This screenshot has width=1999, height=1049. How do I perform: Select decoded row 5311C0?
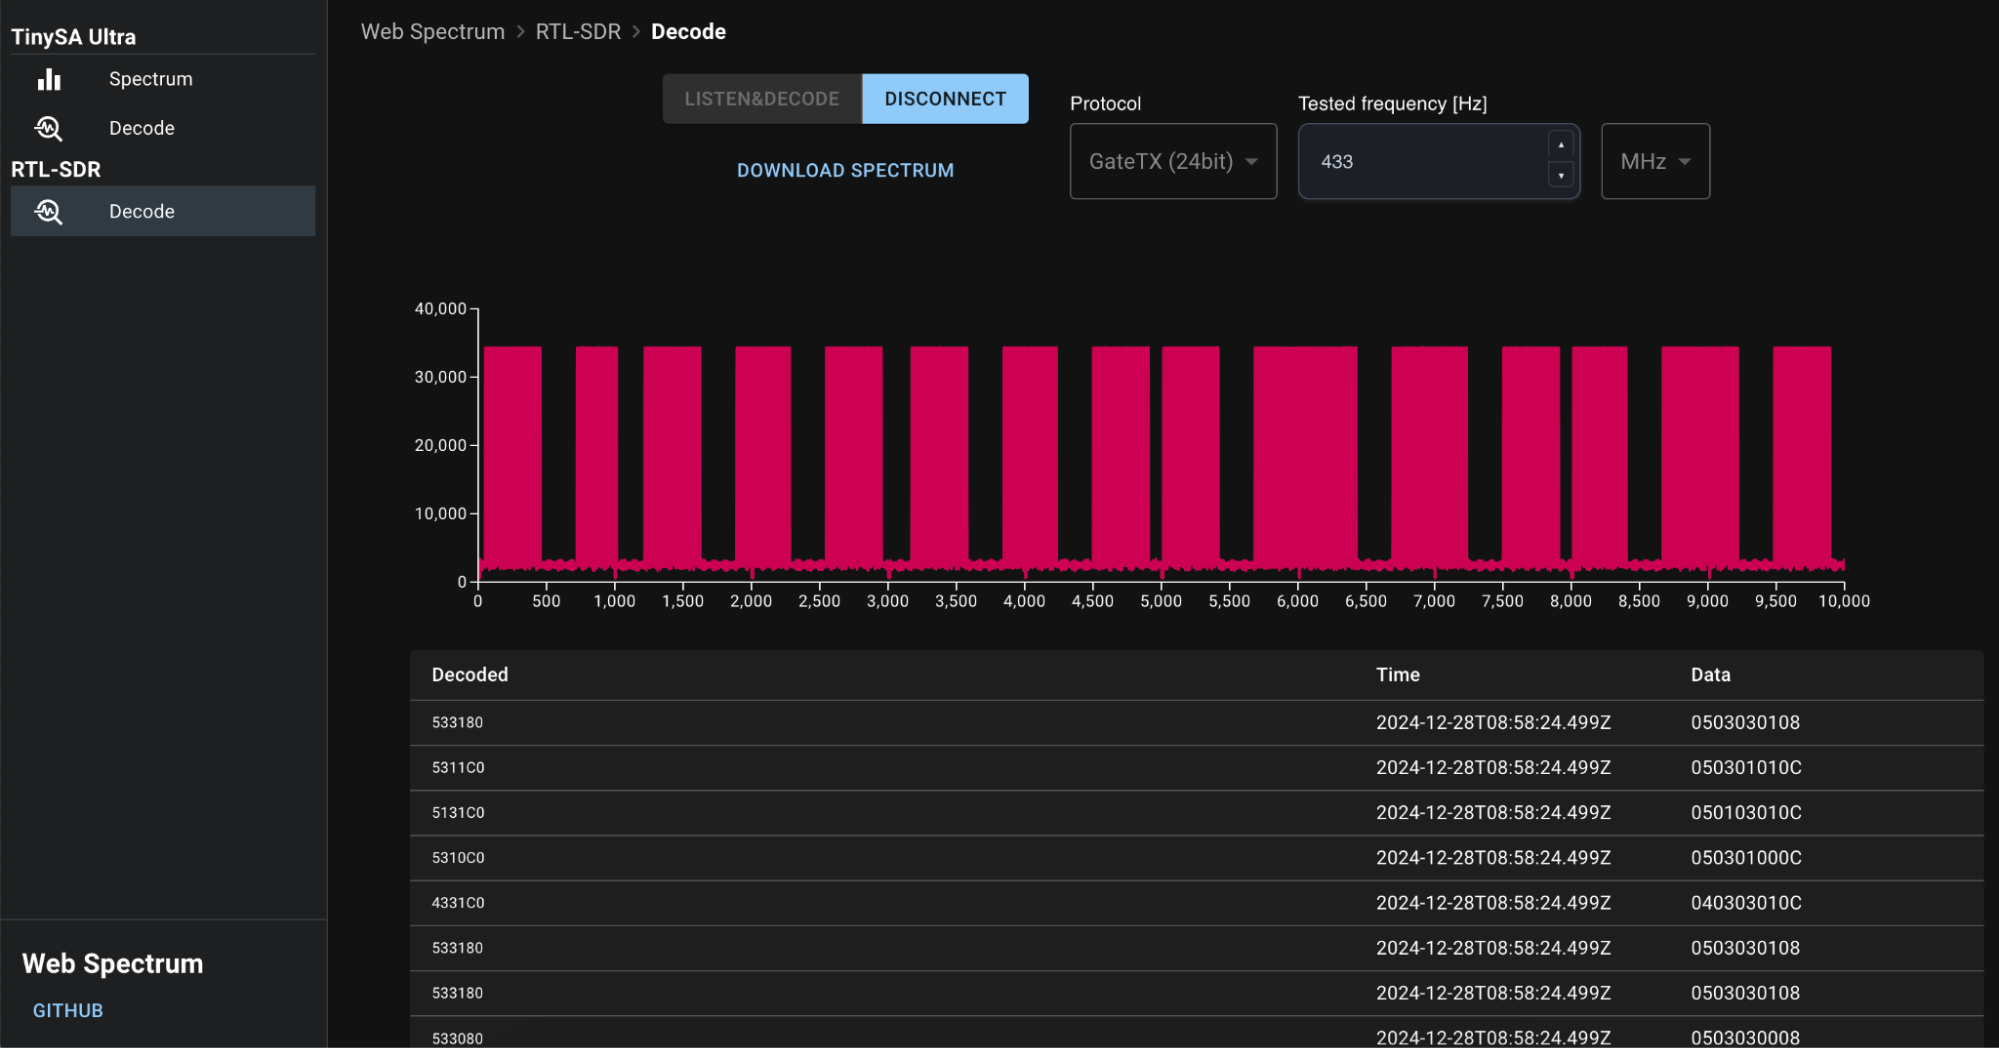(1196, 768)
